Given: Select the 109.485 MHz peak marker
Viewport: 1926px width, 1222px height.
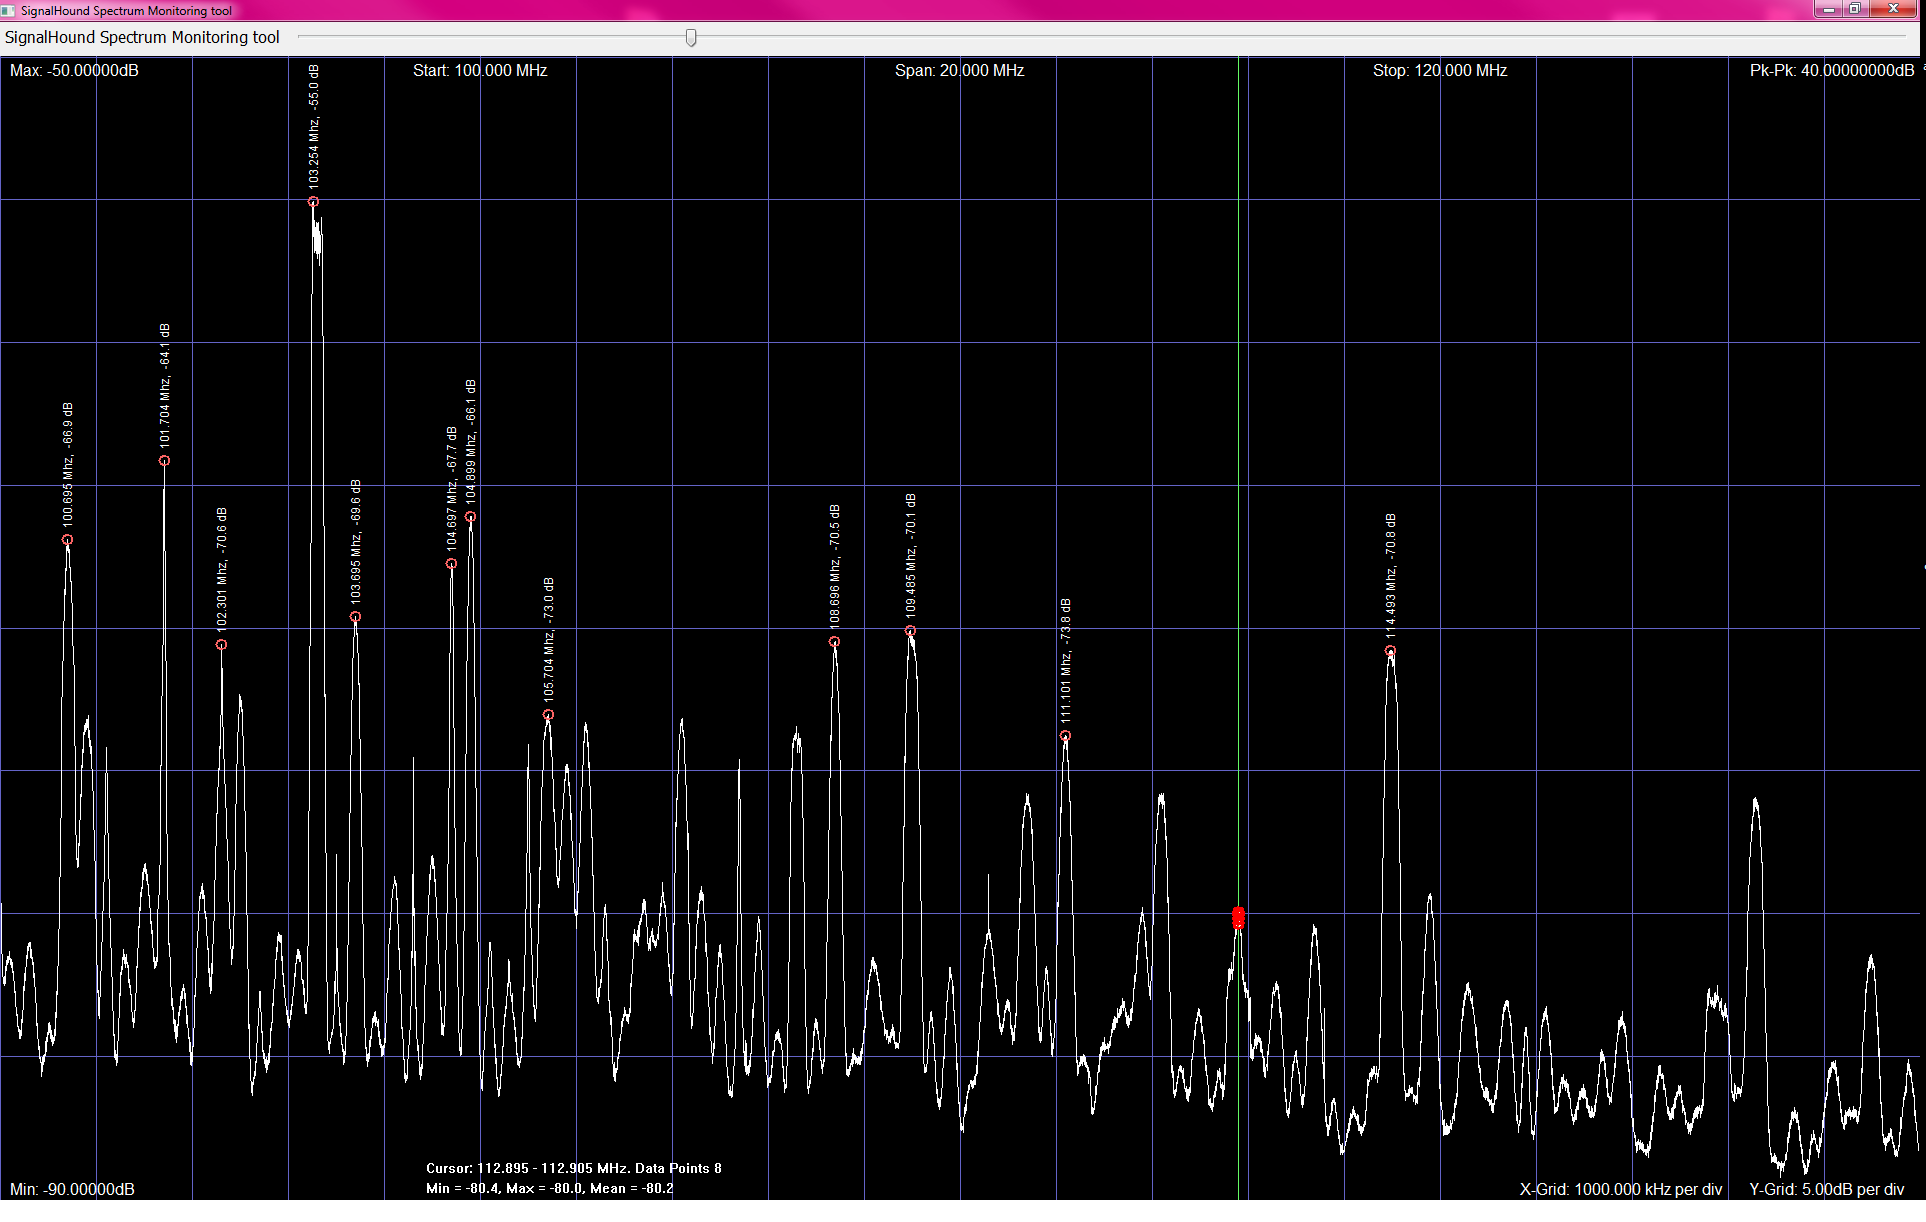Looking at the screenshot, I should 910,631.
